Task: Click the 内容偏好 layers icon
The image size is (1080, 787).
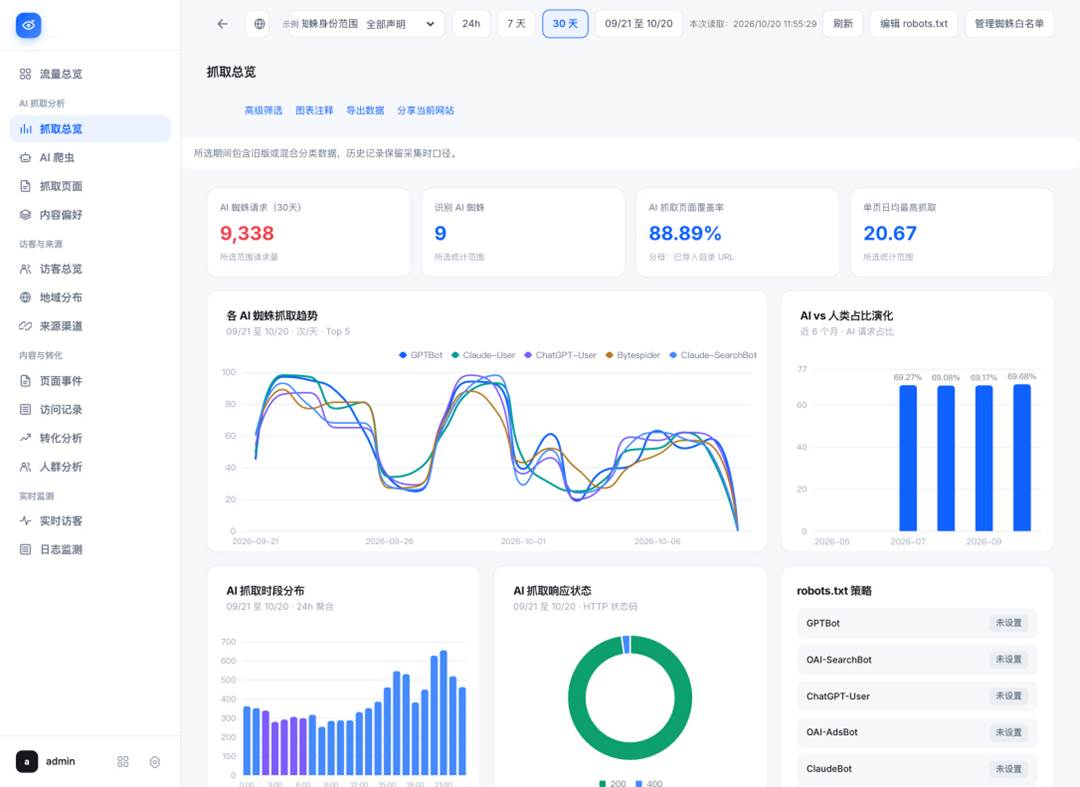Action: pos(25,215)
